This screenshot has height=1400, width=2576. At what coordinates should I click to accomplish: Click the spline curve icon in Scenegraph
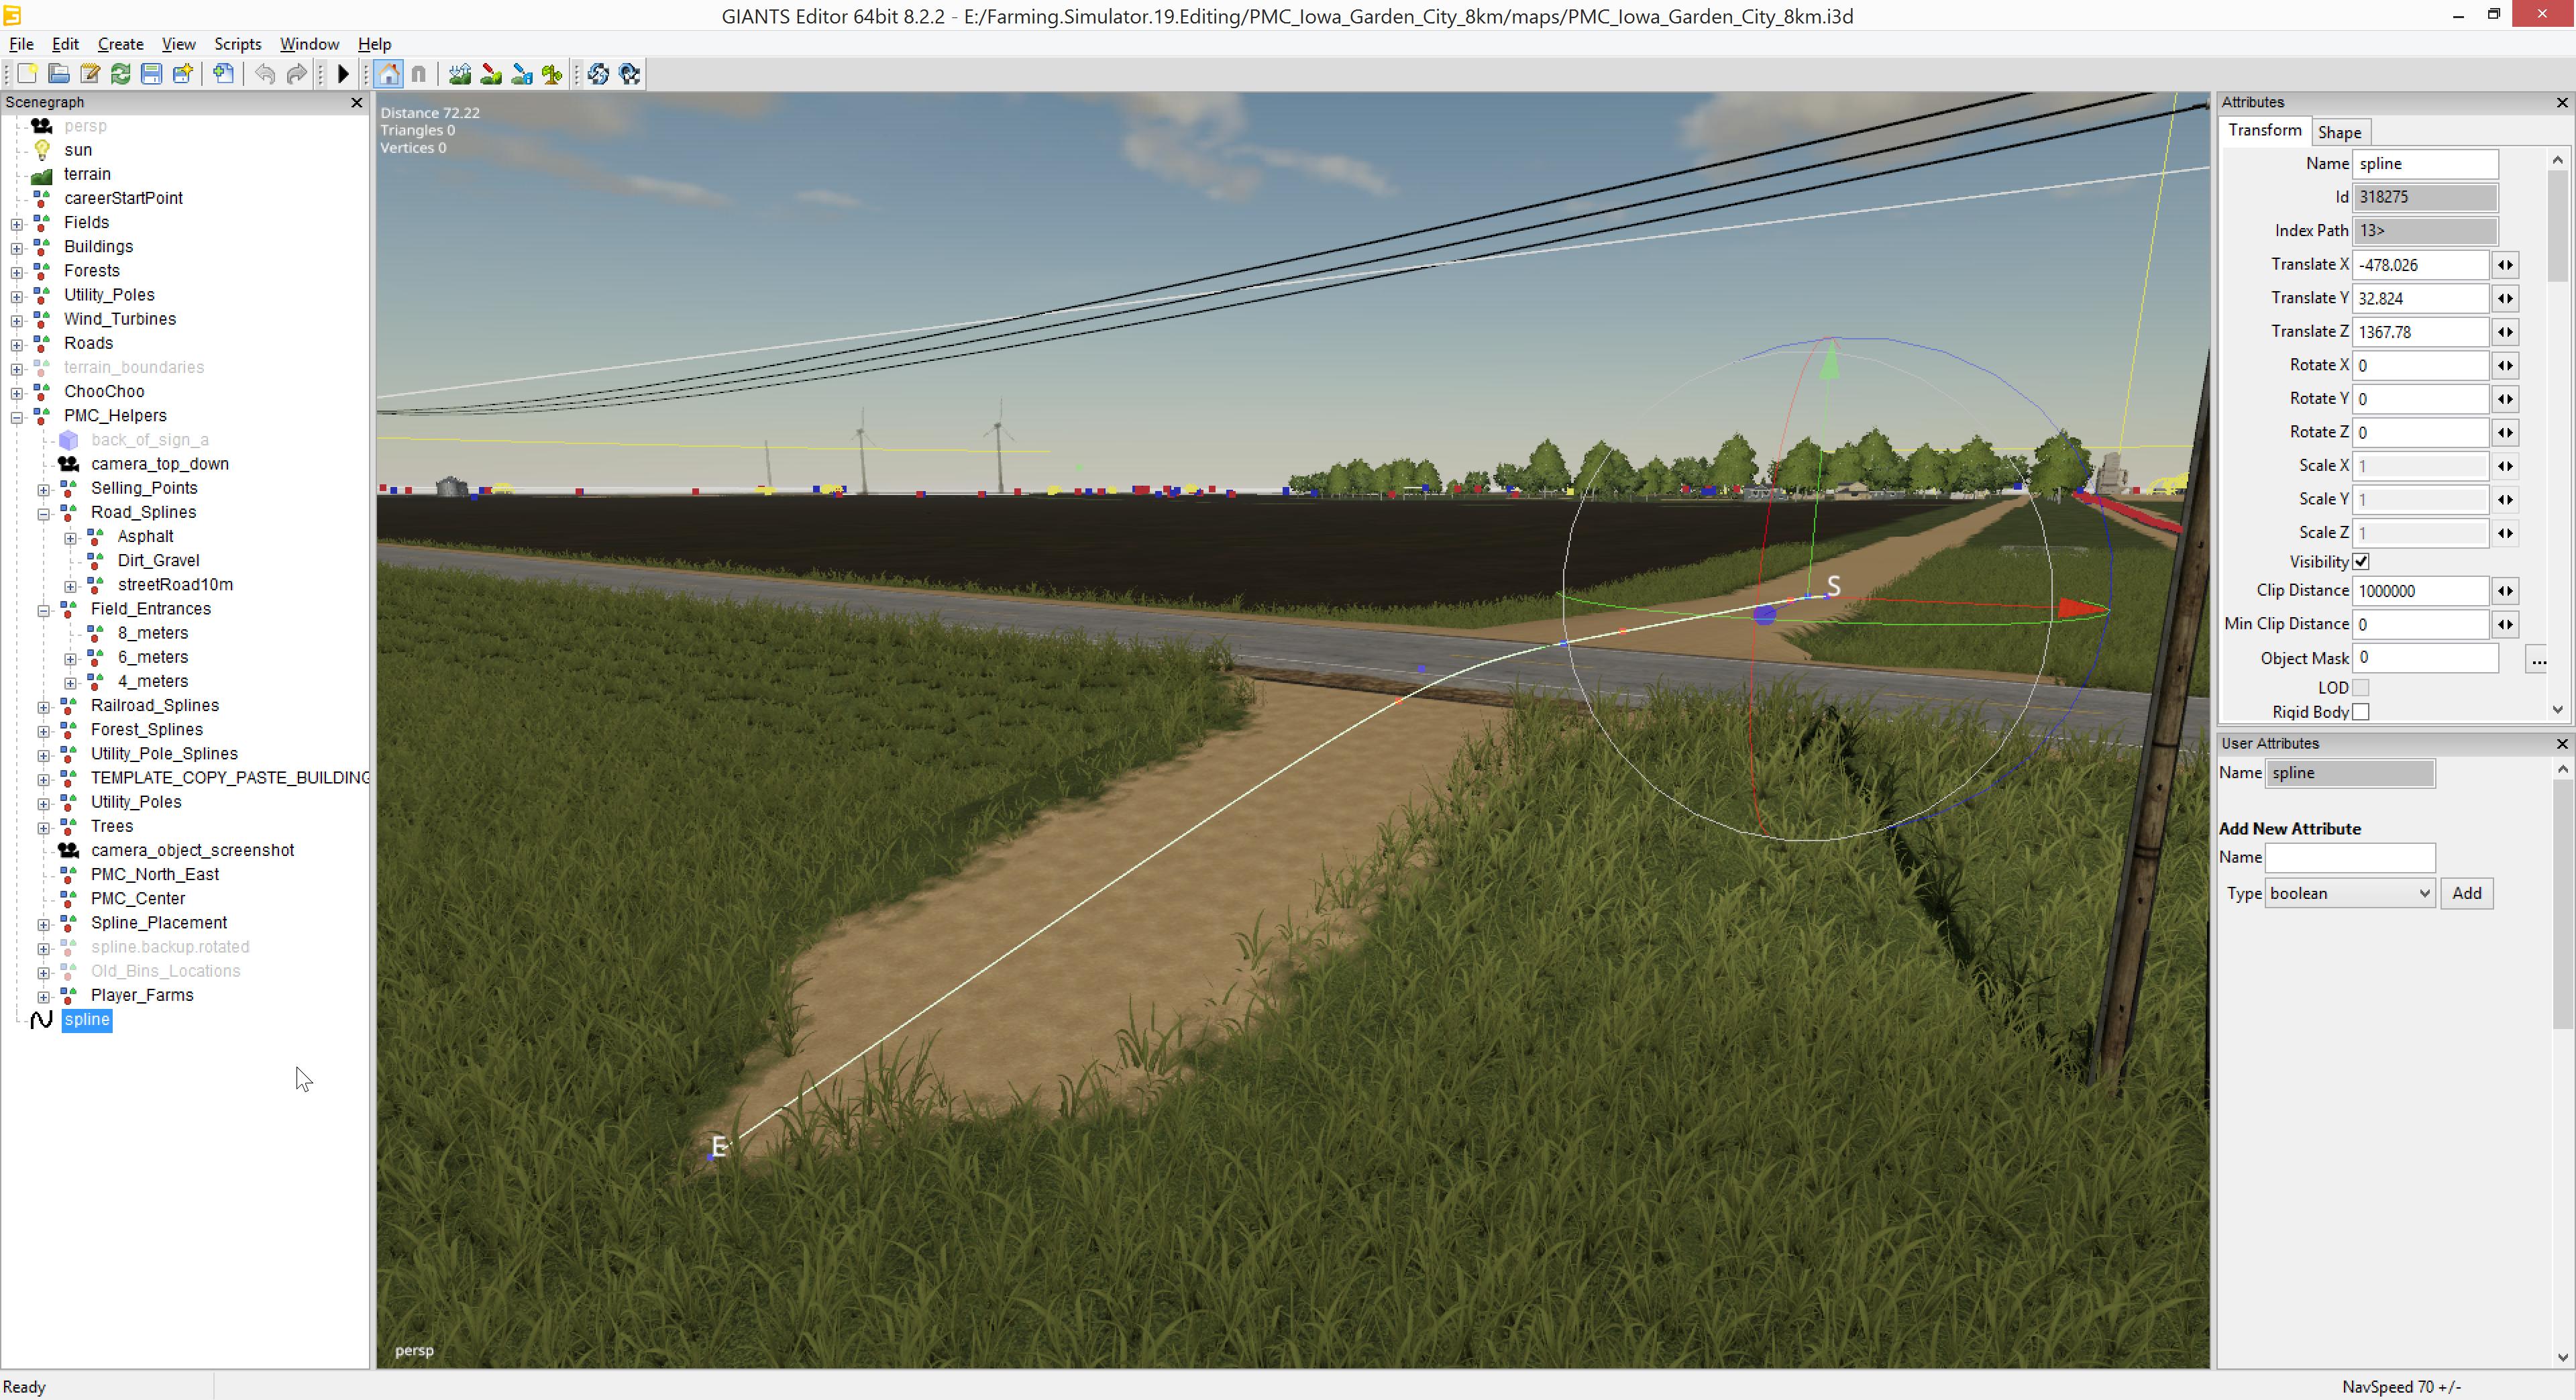41,1020
